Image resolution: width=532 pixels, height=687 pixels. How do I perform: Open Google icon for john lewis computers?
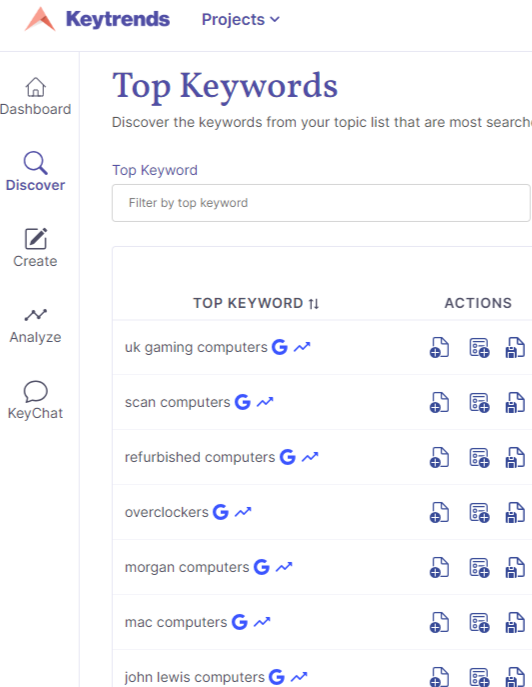pos(277,677)
